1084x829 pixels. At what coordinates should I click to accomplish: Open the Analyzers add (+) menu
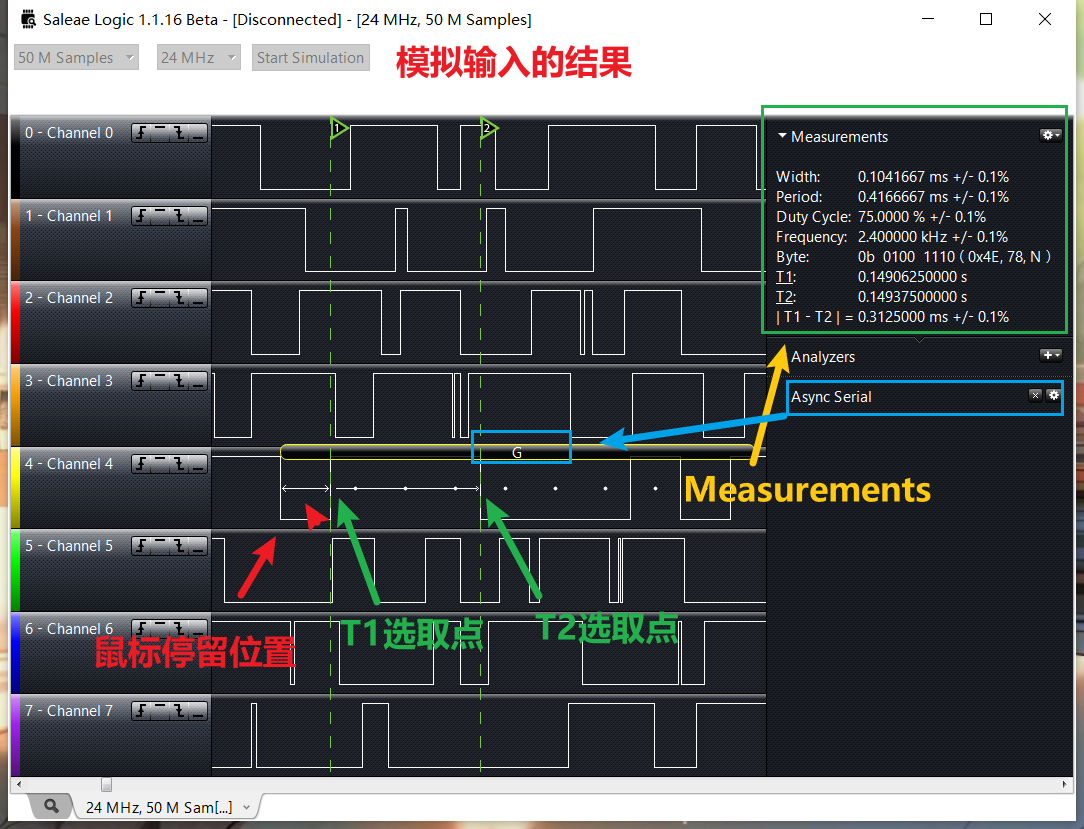pyautogui.click(x=1051, y=355)
